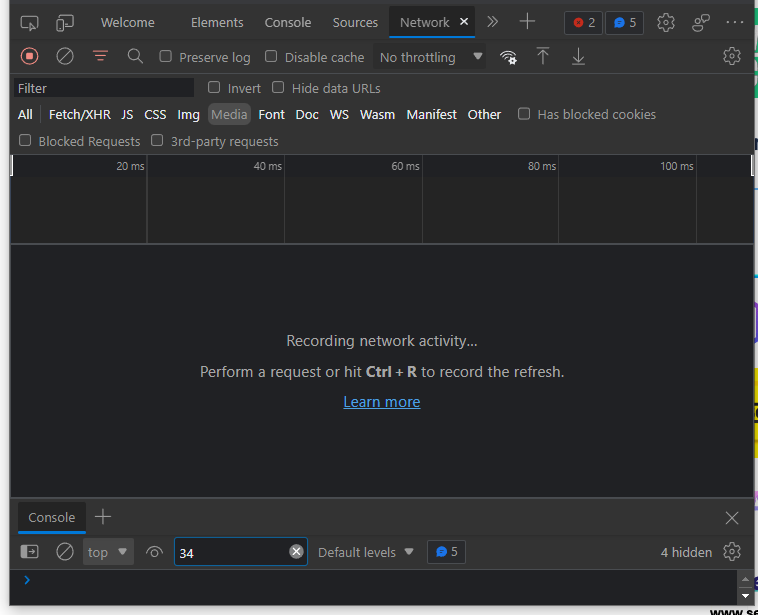
Task: Clear the console filter text 34
Action: (x=296, y=551)
